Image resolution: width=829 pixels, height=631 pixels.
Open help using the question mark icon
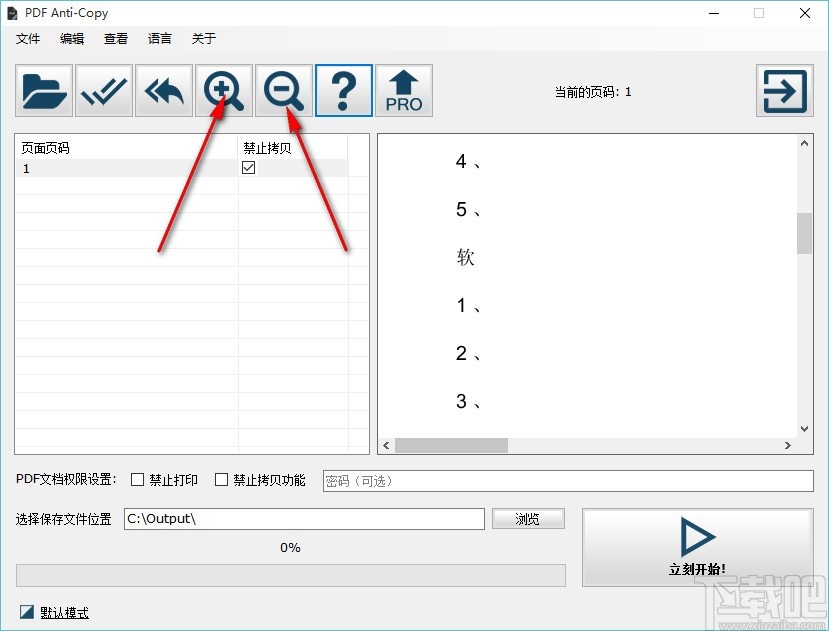pos(344,90)
